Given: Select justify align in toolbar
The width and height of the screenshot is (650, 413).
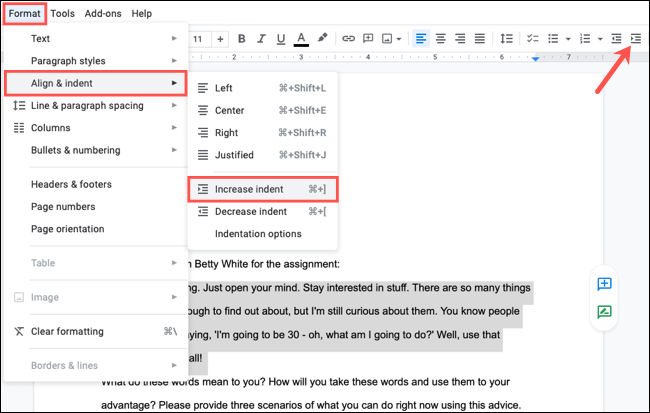Looking at the screenshot, I should tap(480, 39).
